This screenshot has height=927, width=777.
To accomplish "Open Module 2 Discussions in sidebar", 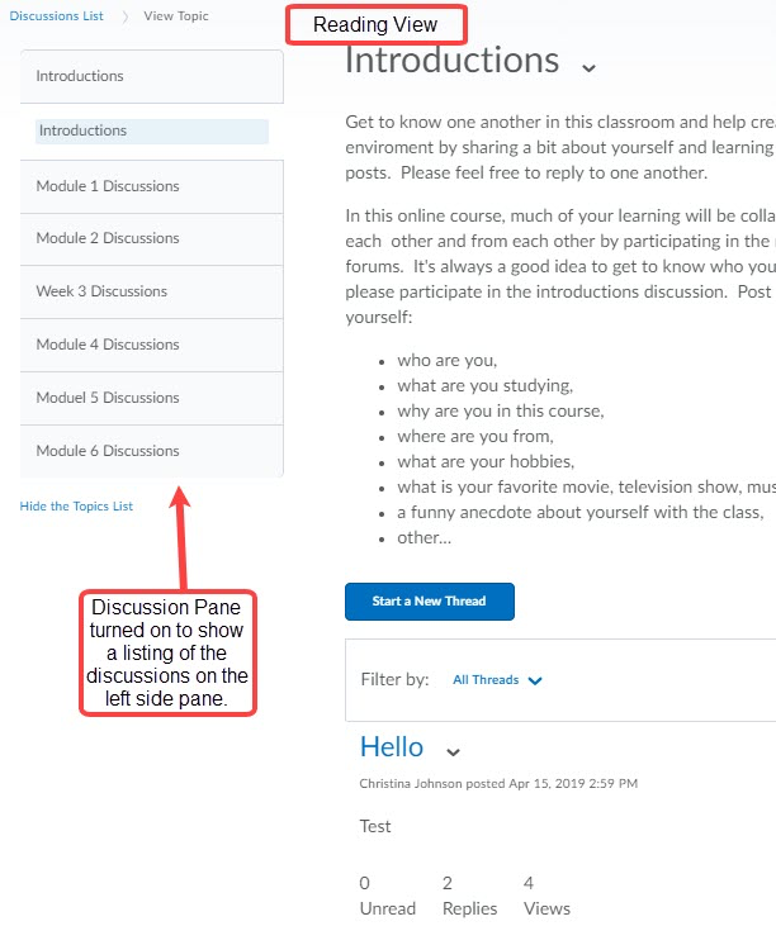I will click(108, 238).
